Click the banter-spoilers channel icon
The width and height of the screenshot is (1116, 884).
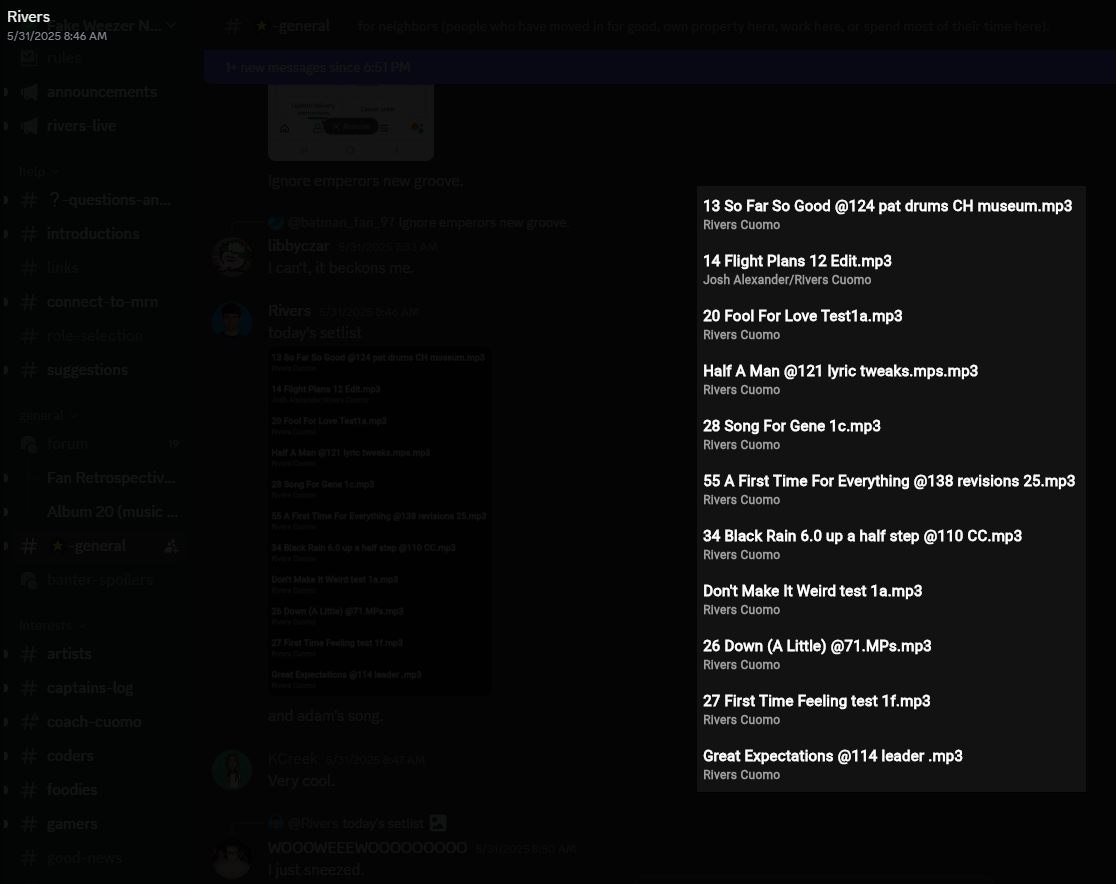tap(29, 580)
